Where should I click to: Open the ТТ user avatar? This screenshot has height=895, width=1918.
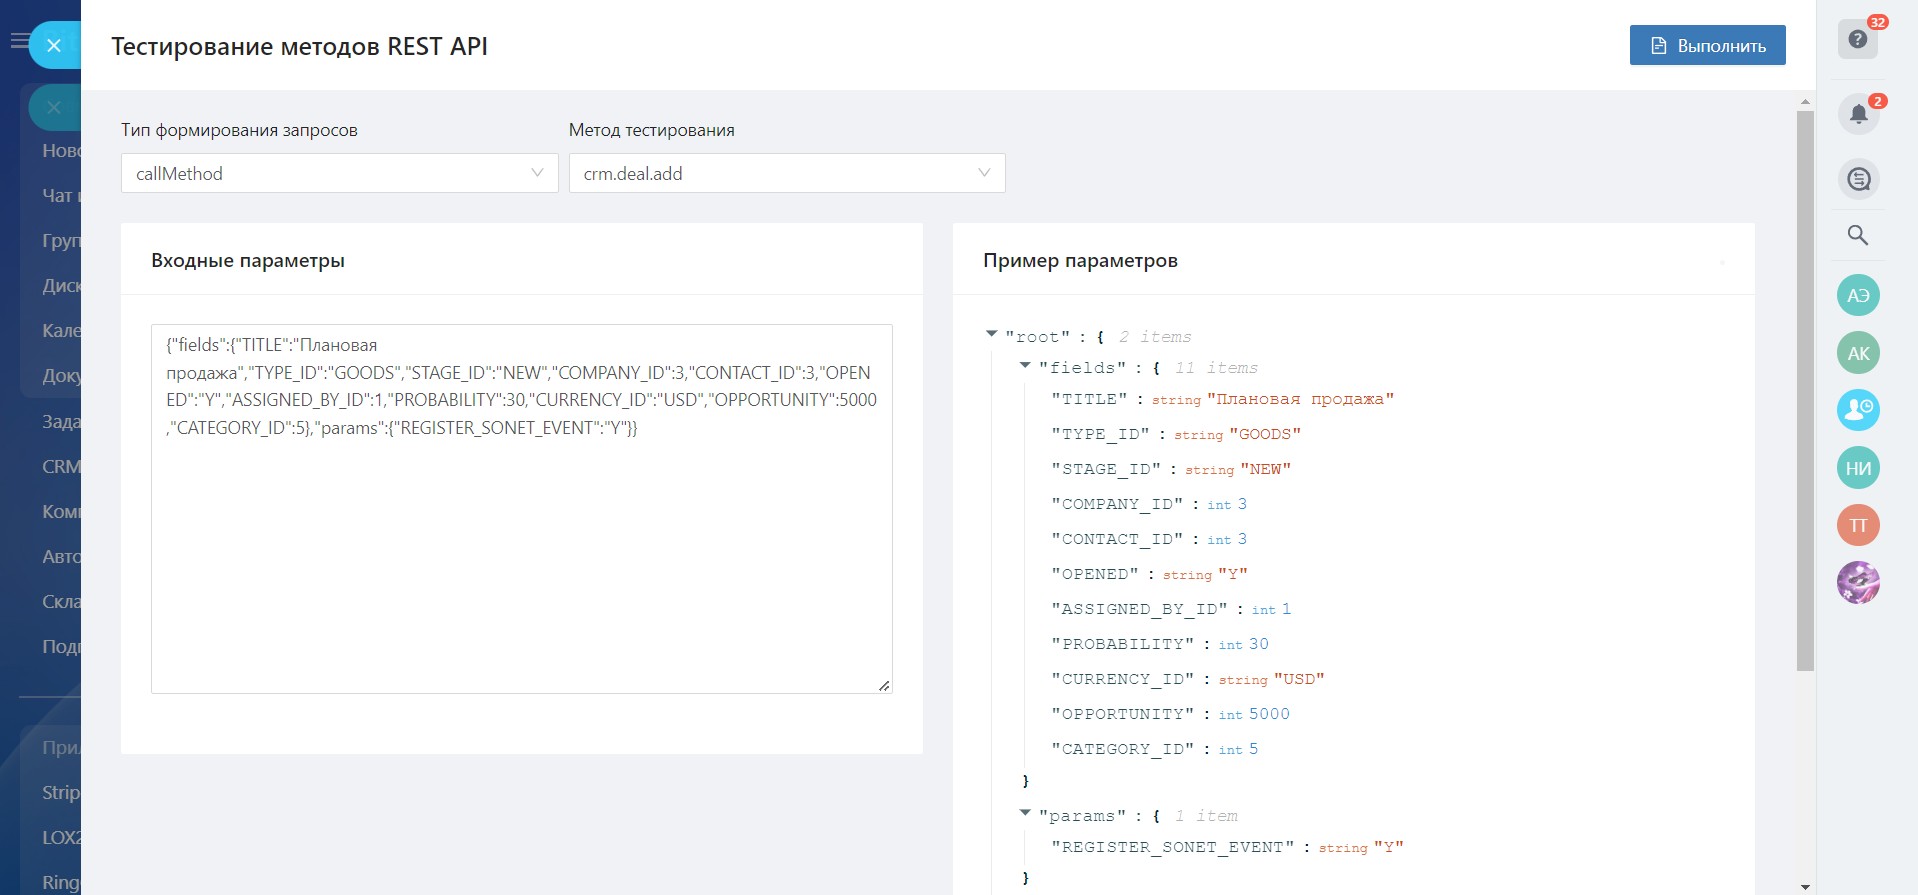coord(1858,525)
